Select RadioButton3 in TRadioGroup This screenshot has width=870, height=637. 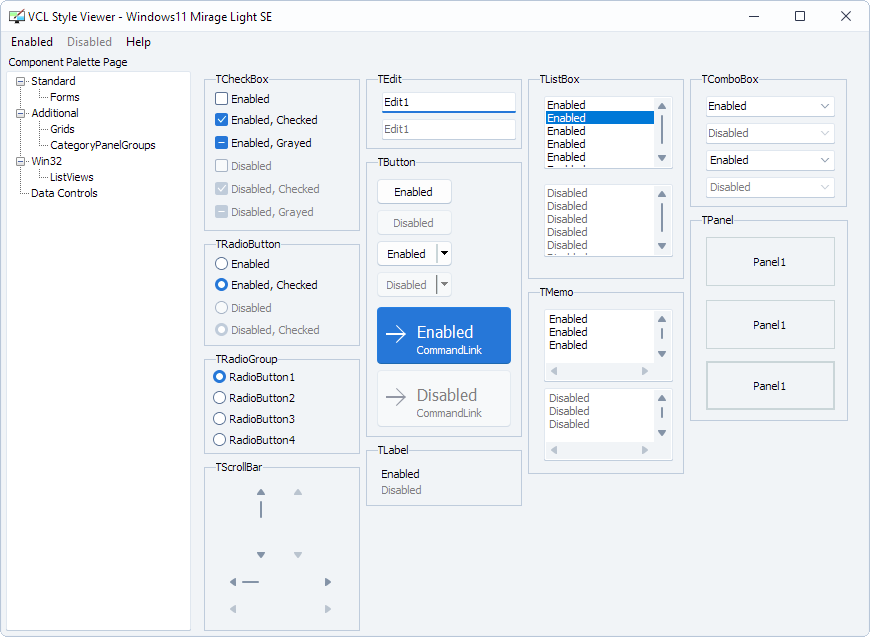point(220,419)
